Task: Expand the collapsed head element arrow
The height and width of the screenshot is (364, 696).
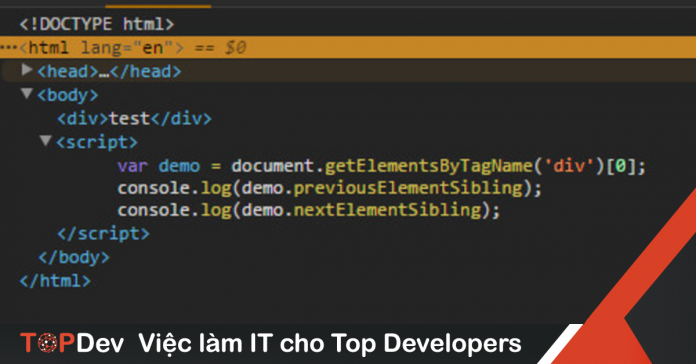Action: coord(27,70)
